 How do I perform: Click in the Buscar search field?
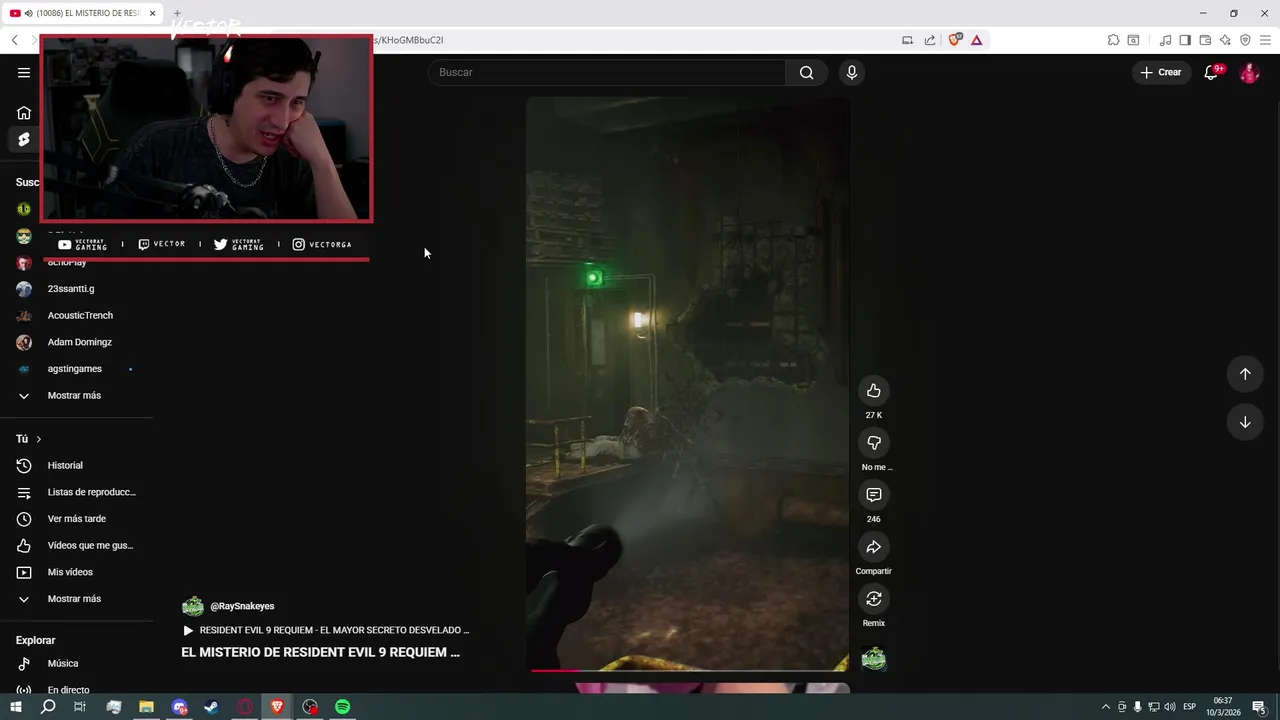[x=607, y=72]
